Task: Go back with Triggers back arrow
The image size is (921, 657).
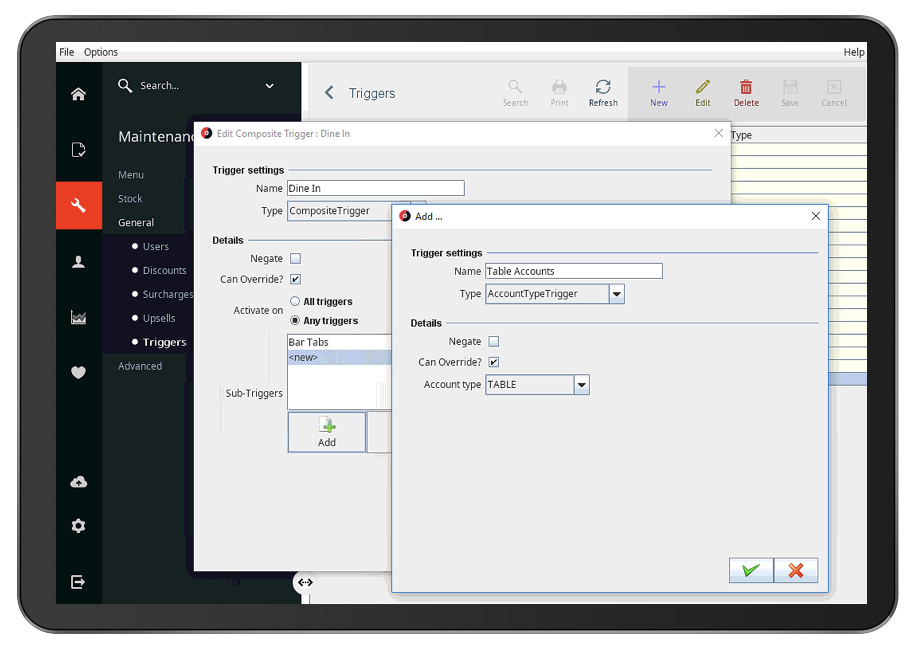Action: click(x=330, y=93)
